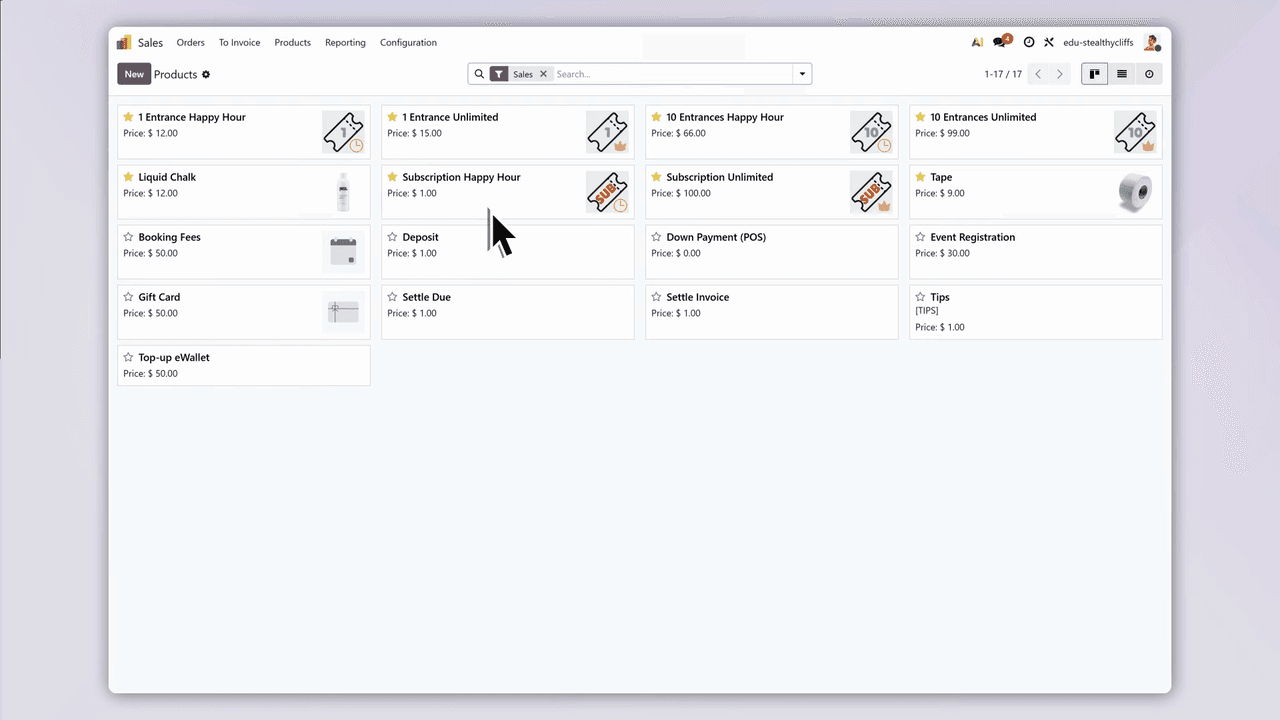This screenshot has height=720, width=1280.
Task: Click the gear icon next to Products
Action: (206, 75)
